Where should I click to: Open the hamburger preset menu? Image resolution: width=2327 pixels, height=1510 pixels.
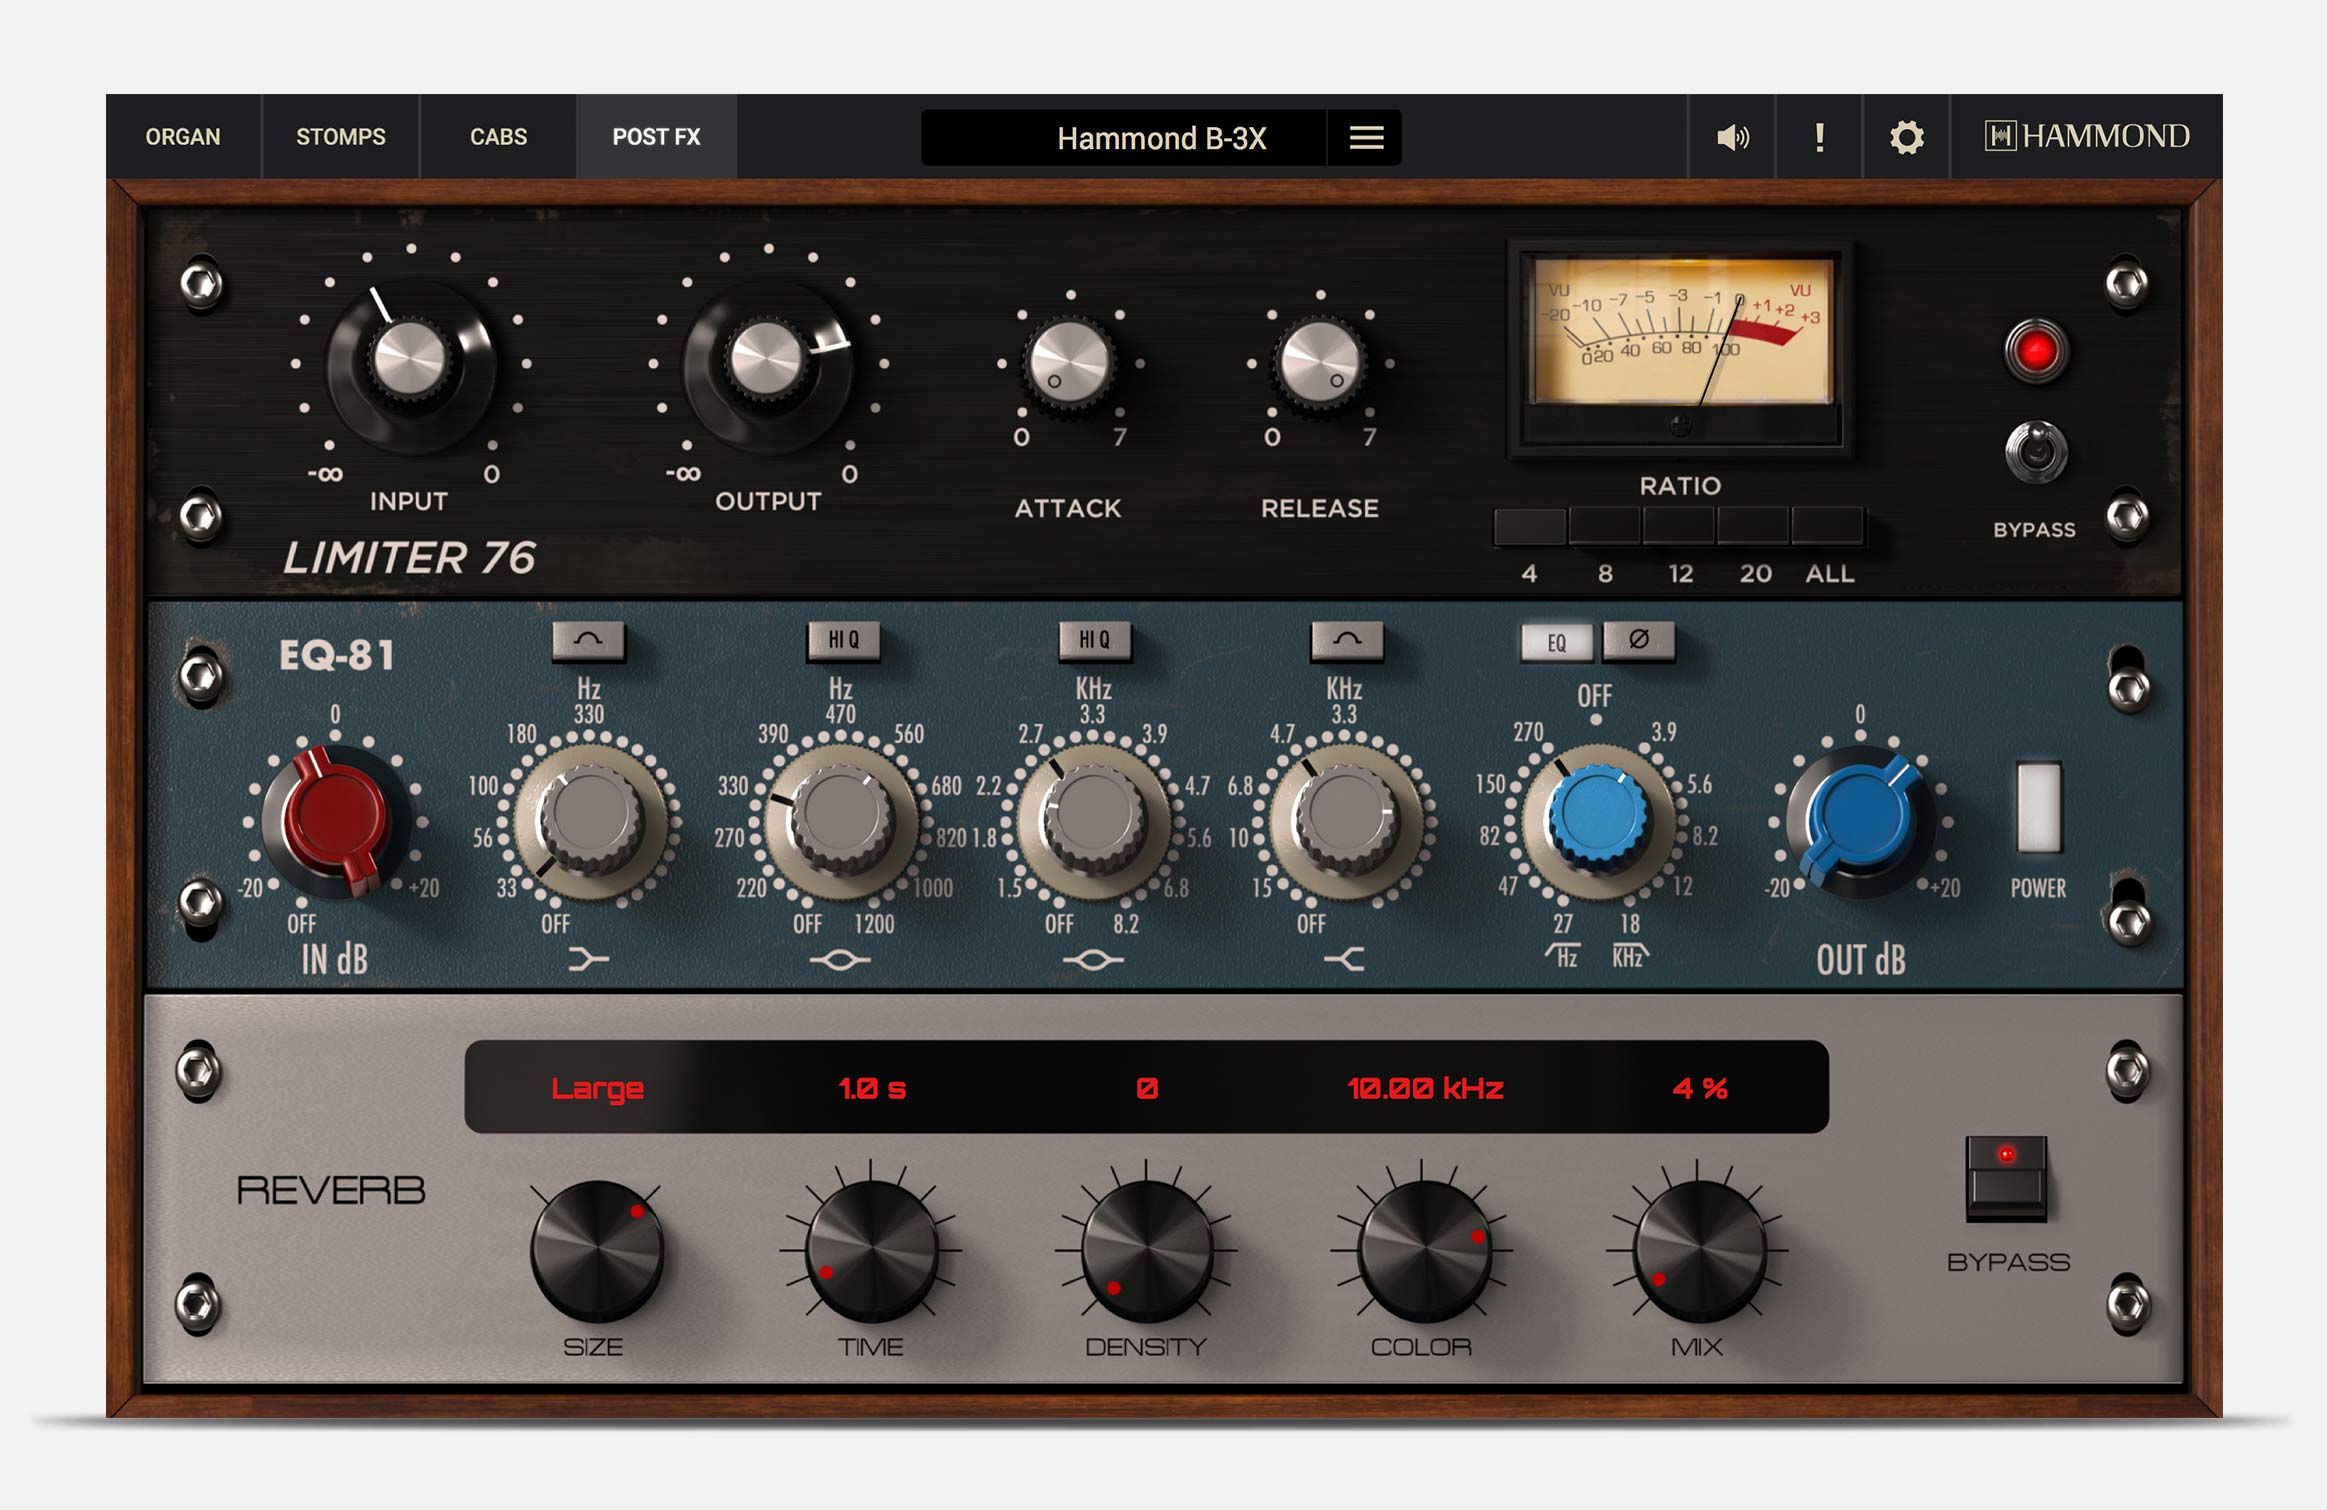pos(1364,137)
